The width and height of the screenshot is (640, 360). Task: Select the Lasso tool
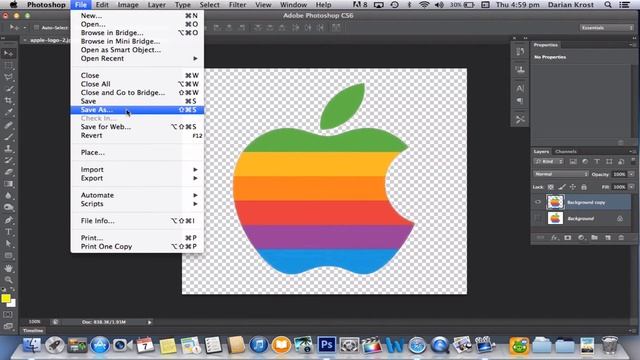pyautogui.click(x=8, y=77)
